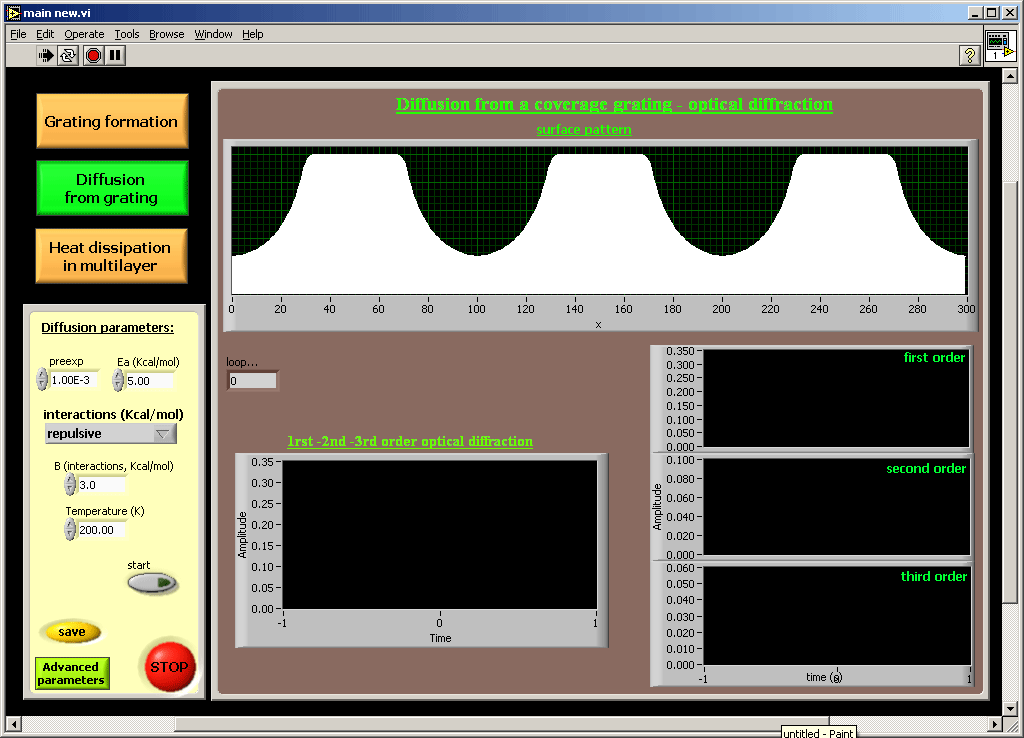
Task: Open the context help question mark
Action: 969,56
